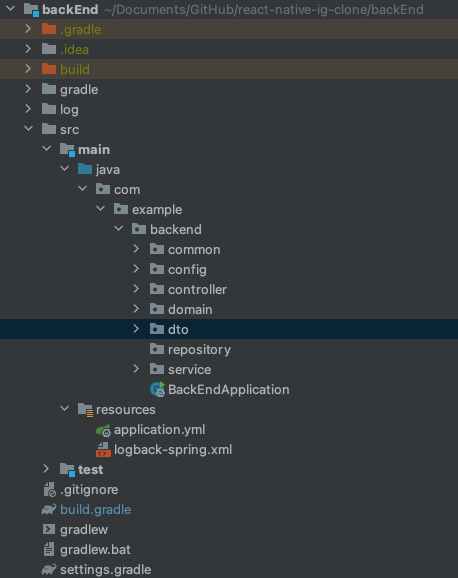Collapse the java folder chevron
The image size is (458, 578).
point(65,168)
